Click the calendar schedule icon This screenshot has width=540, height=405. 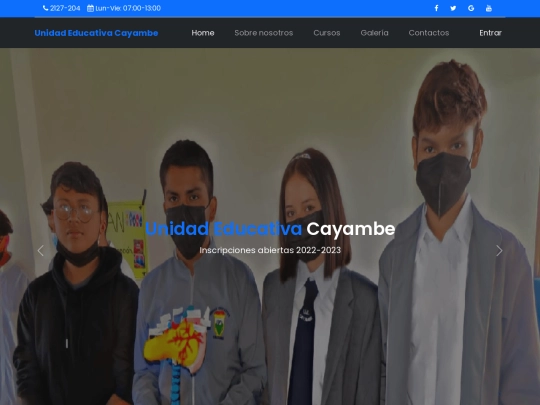(x=90, y=8)
